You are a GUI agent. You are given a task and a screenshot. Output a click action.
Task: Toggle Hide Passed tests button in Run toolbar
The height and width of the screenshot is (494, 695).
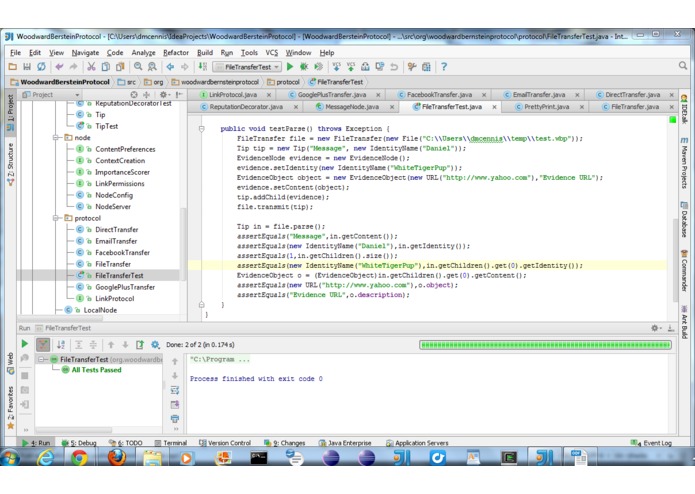43,345
